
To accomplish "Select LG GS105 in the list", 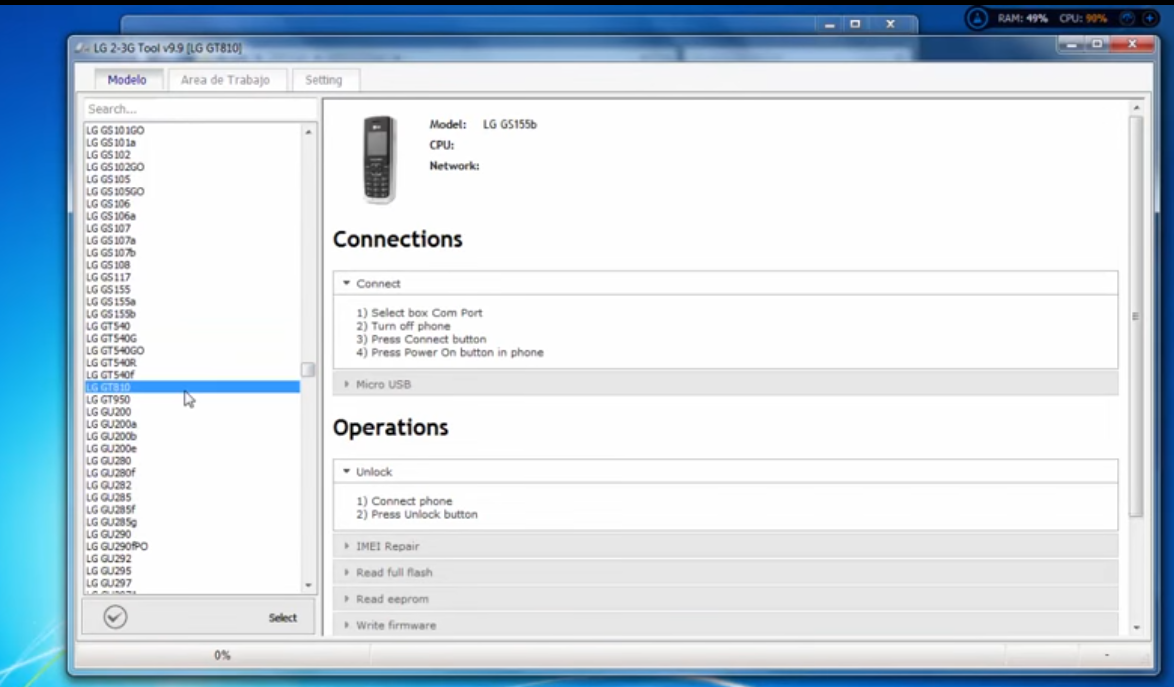I will [192, 179].
